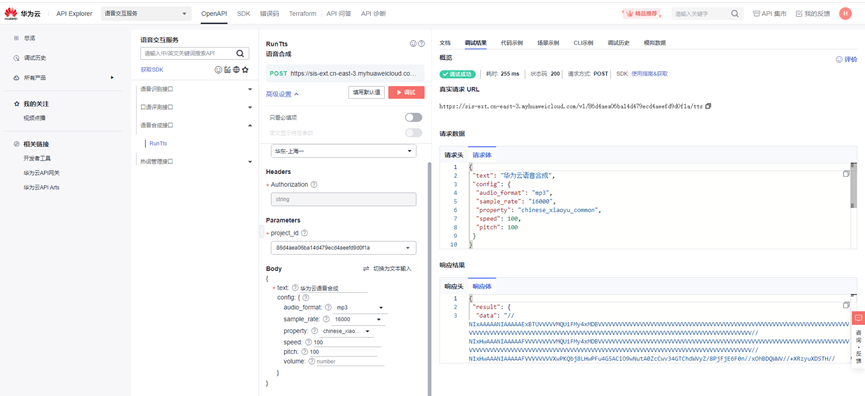Click the help icon beside pitch
865x396 pixels.
(305, 352)
